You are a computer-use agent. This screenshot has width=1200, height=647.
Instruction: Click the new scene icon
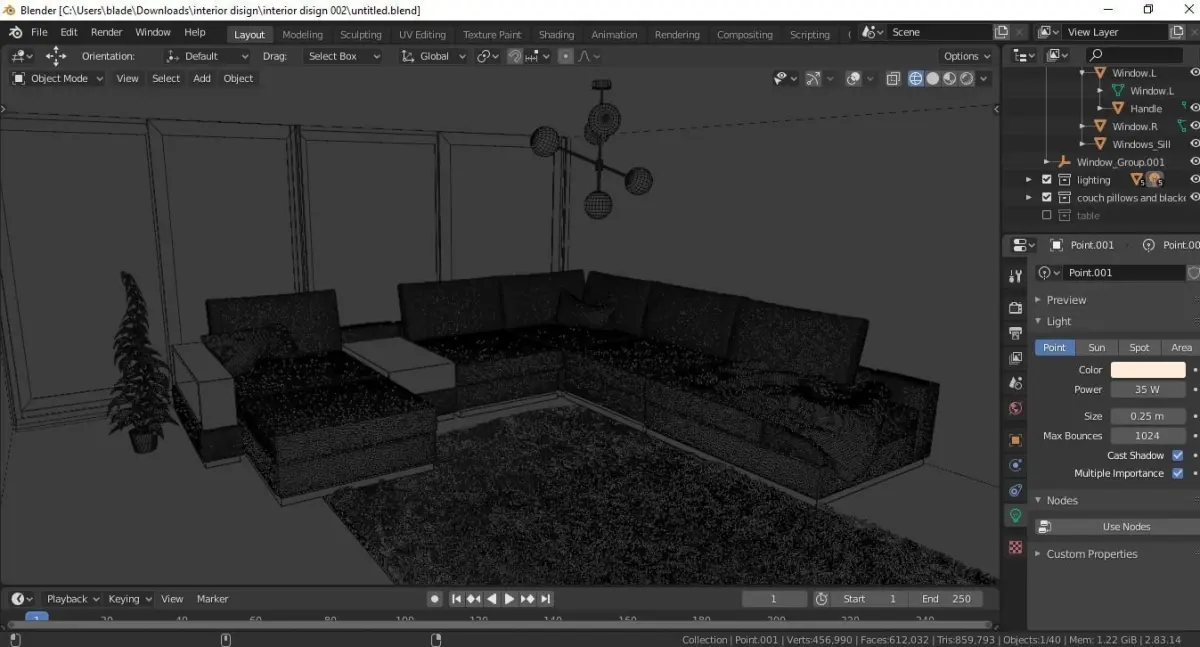click(x=1002, y=33)
